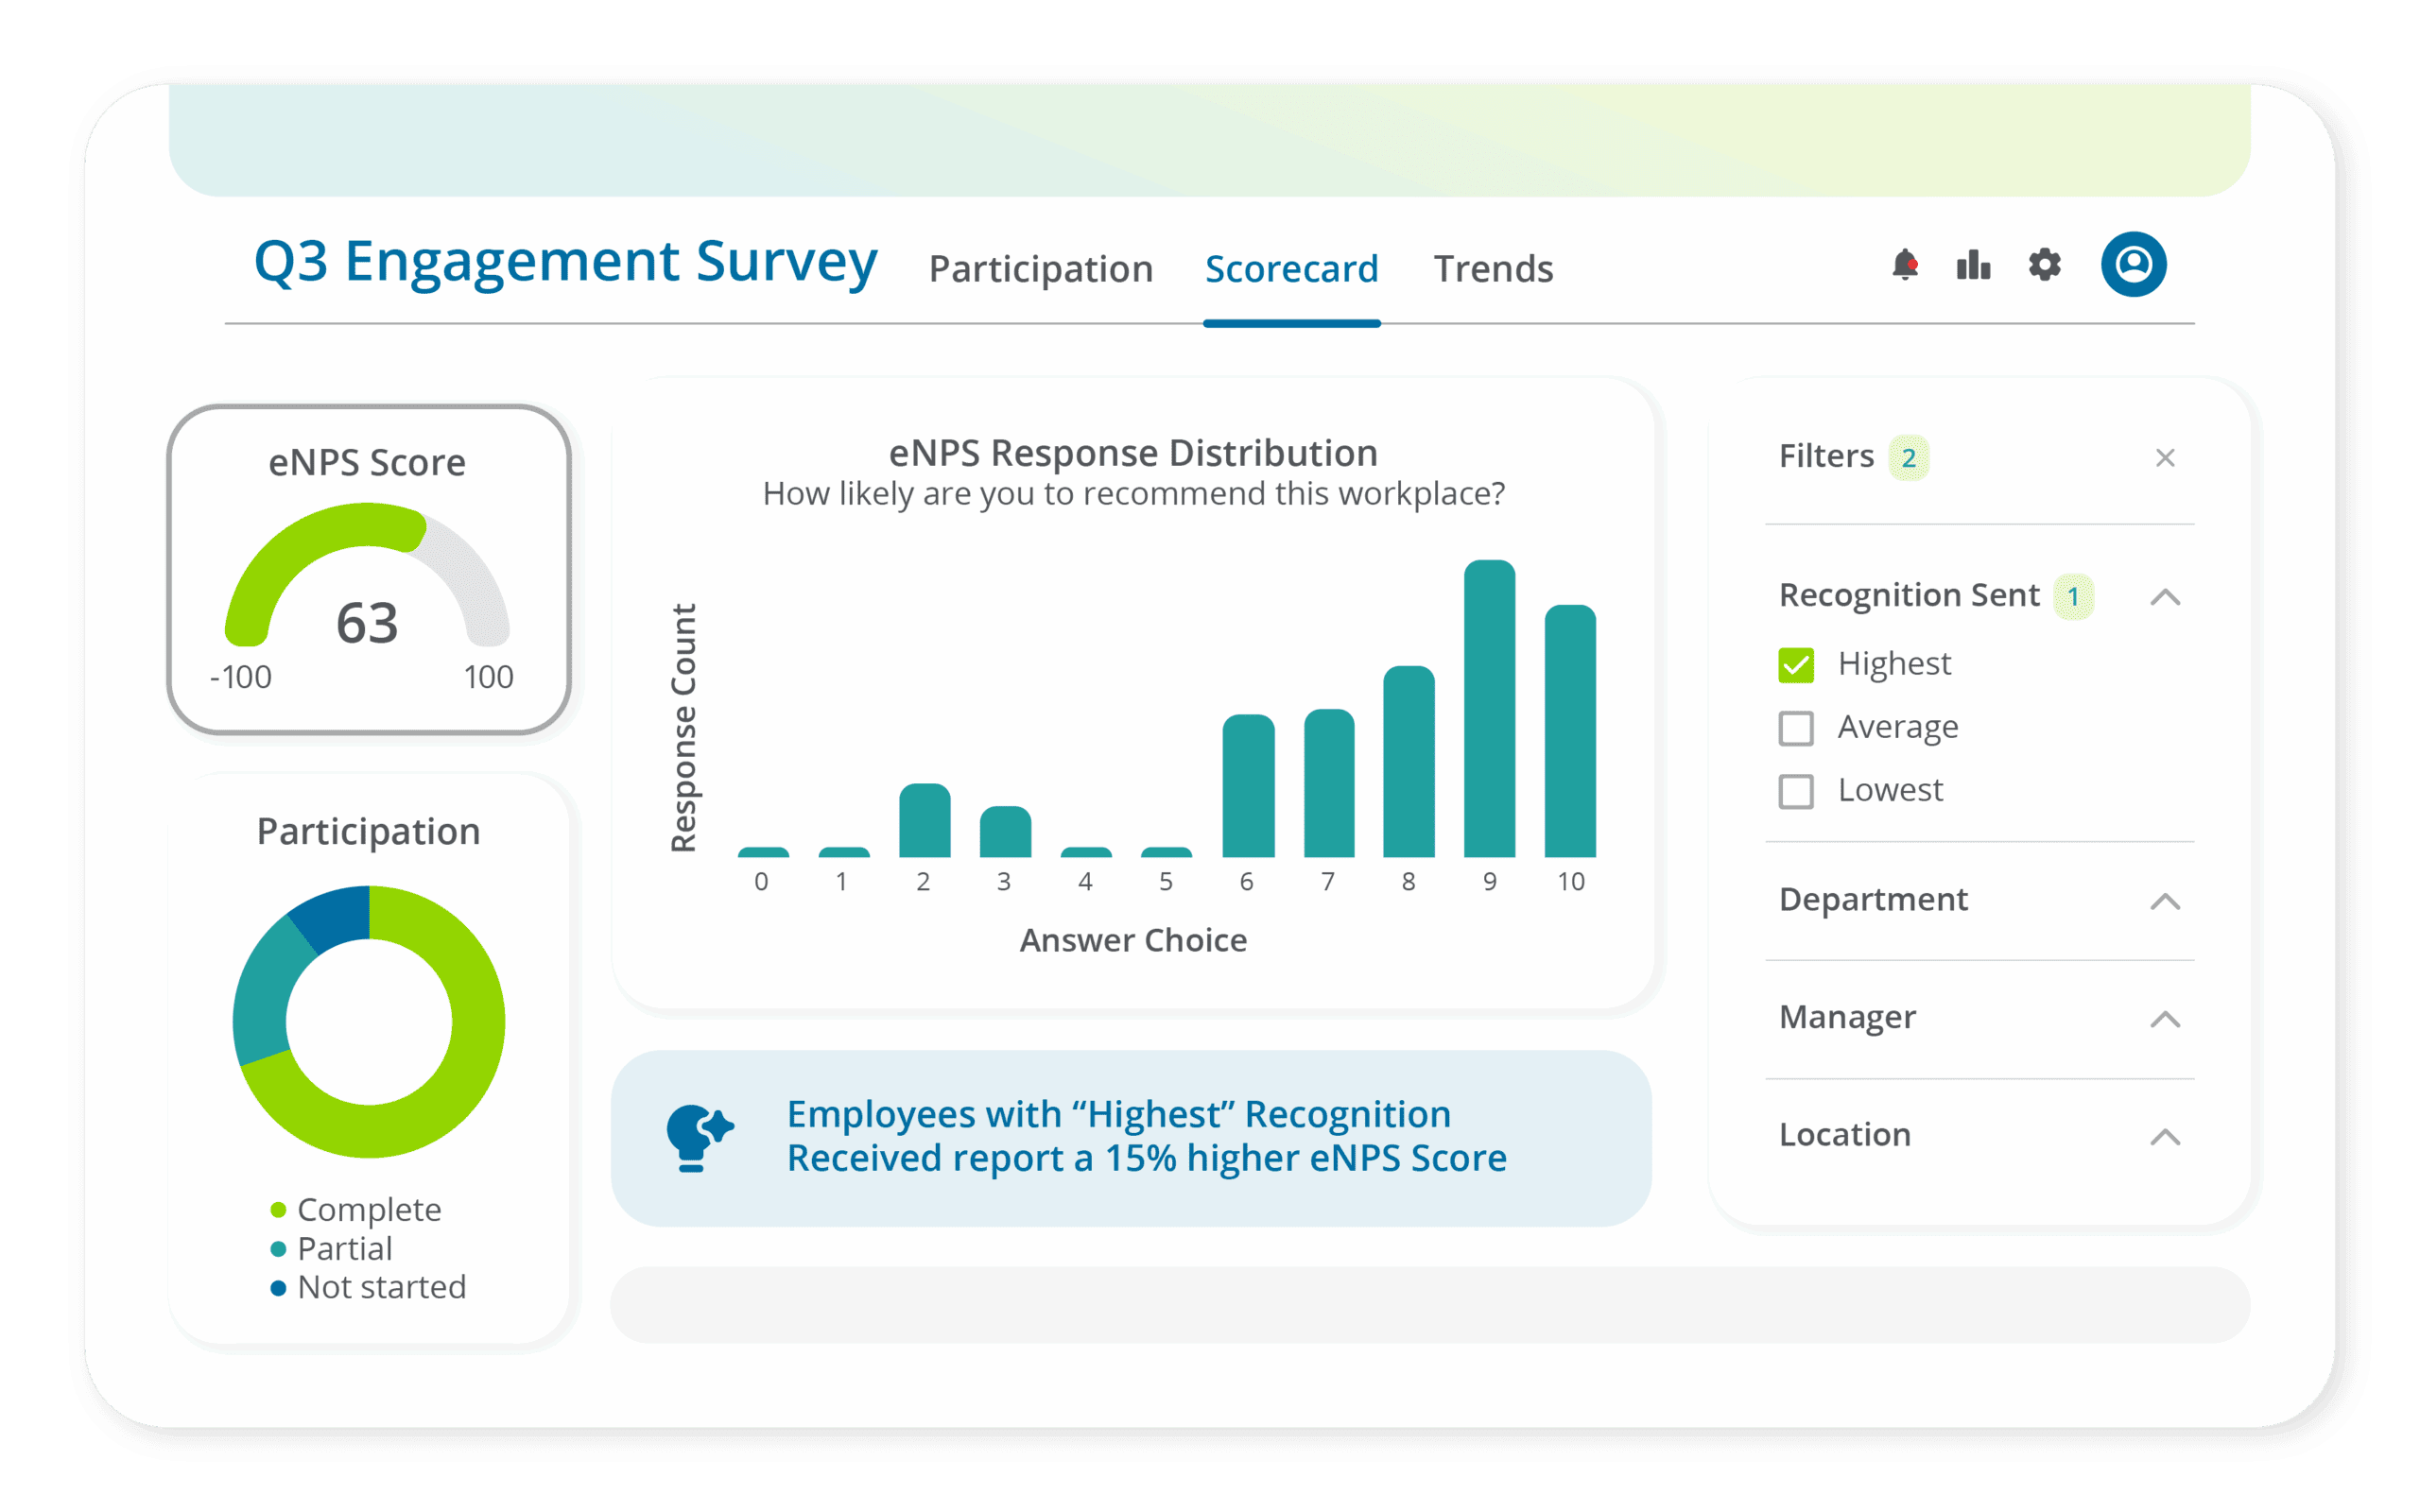Expand the Manager filter section
The width and height of the screenshot is (2420, 1512).
coord(2165,1019)
